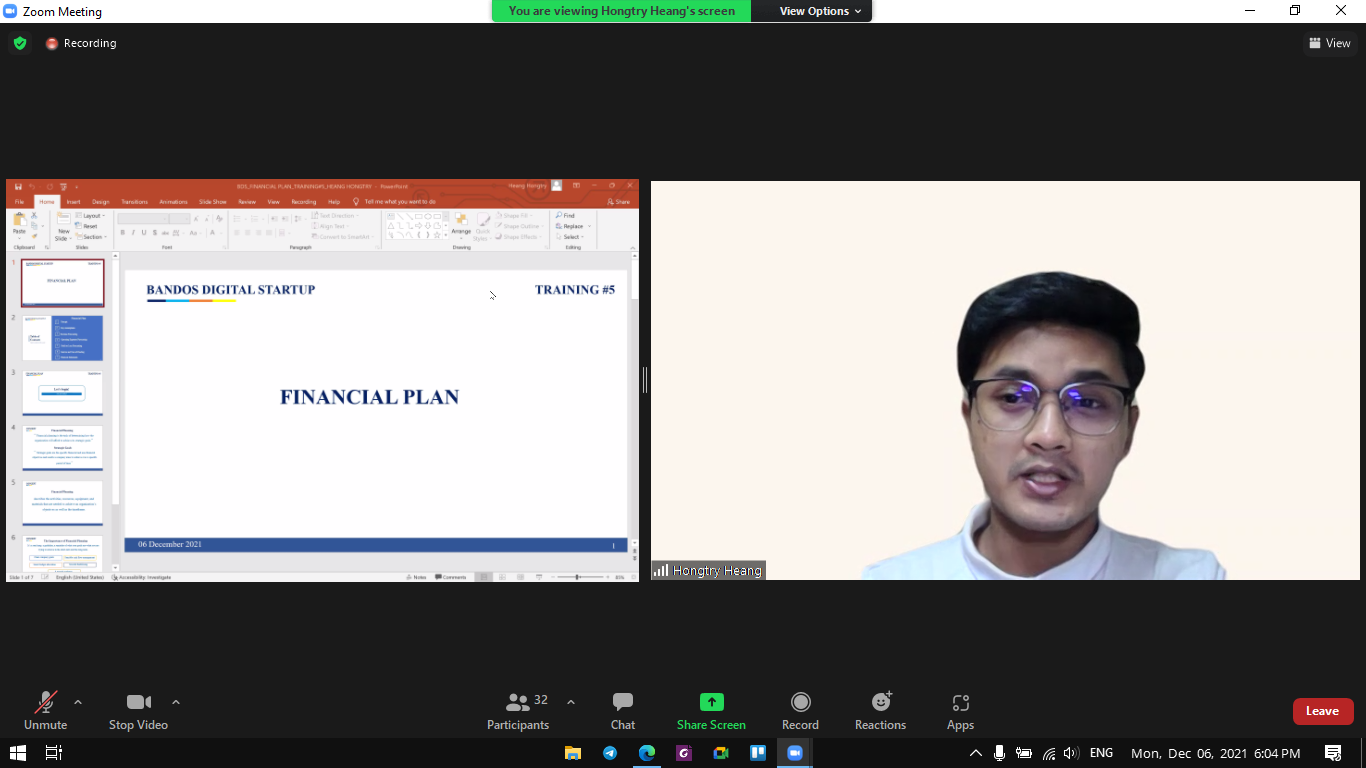
Task: Open the View Options dropdown
Action: pos(820,11)
